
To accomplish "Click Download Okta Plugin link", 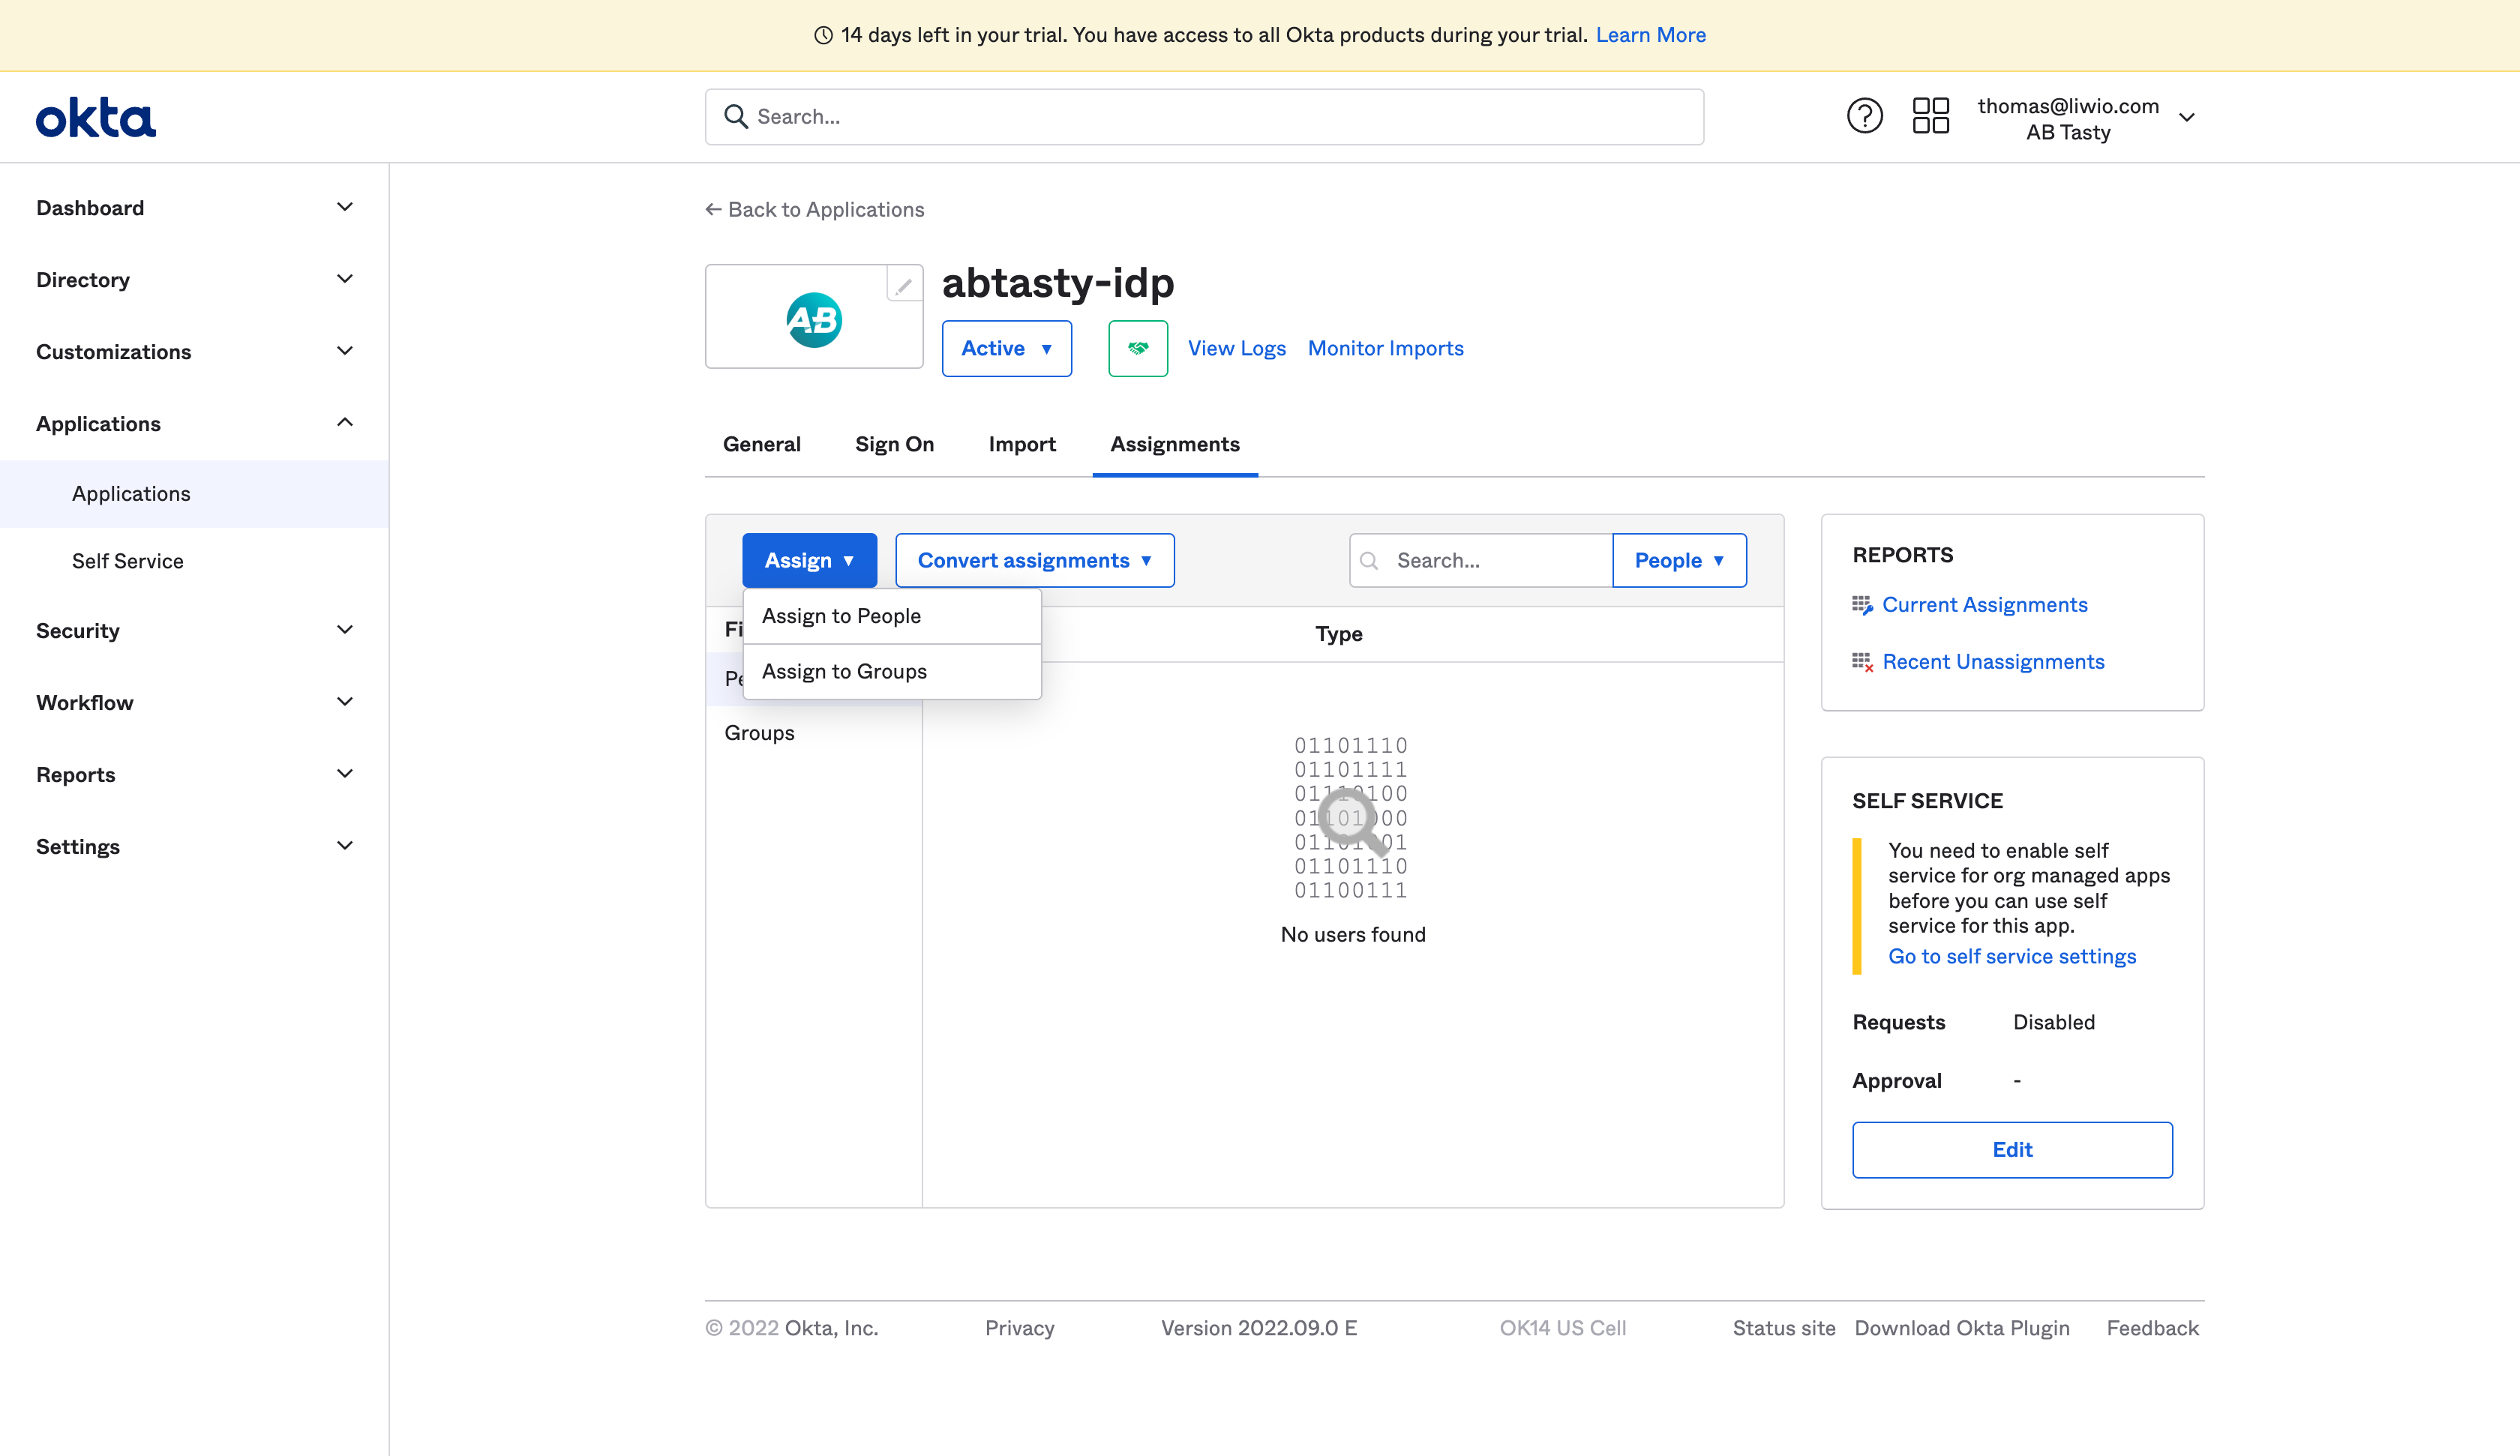I will 1961,1329.
